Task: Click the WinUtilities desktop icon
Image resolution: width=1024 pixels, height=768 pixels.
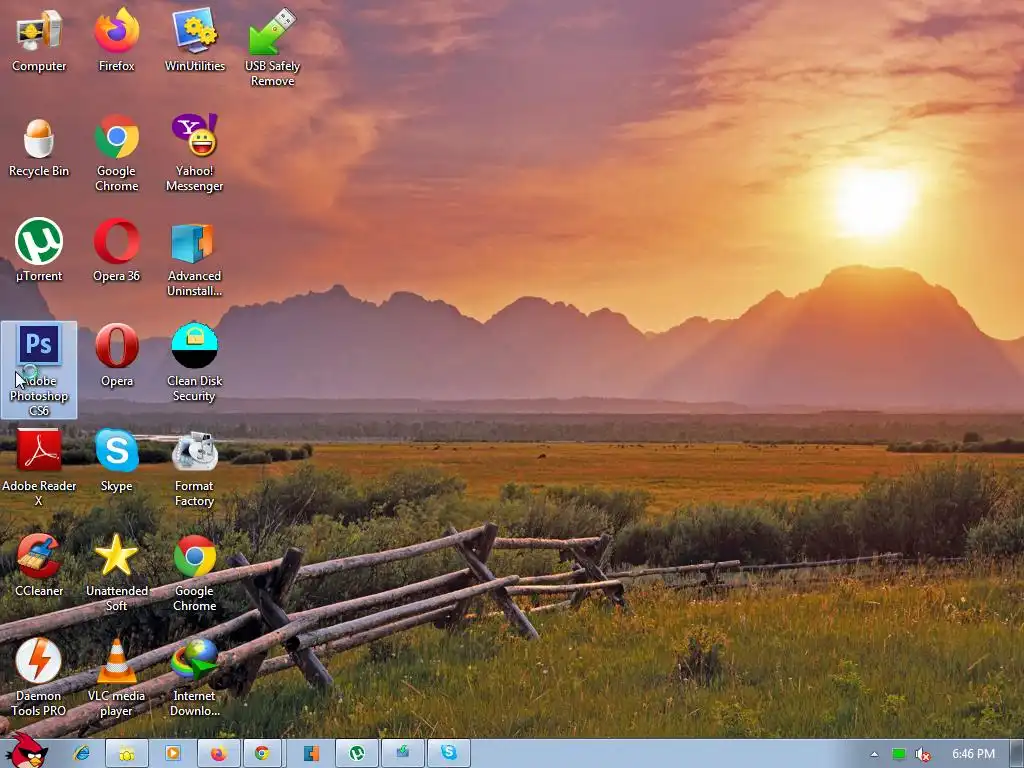Action: [195, 40]
